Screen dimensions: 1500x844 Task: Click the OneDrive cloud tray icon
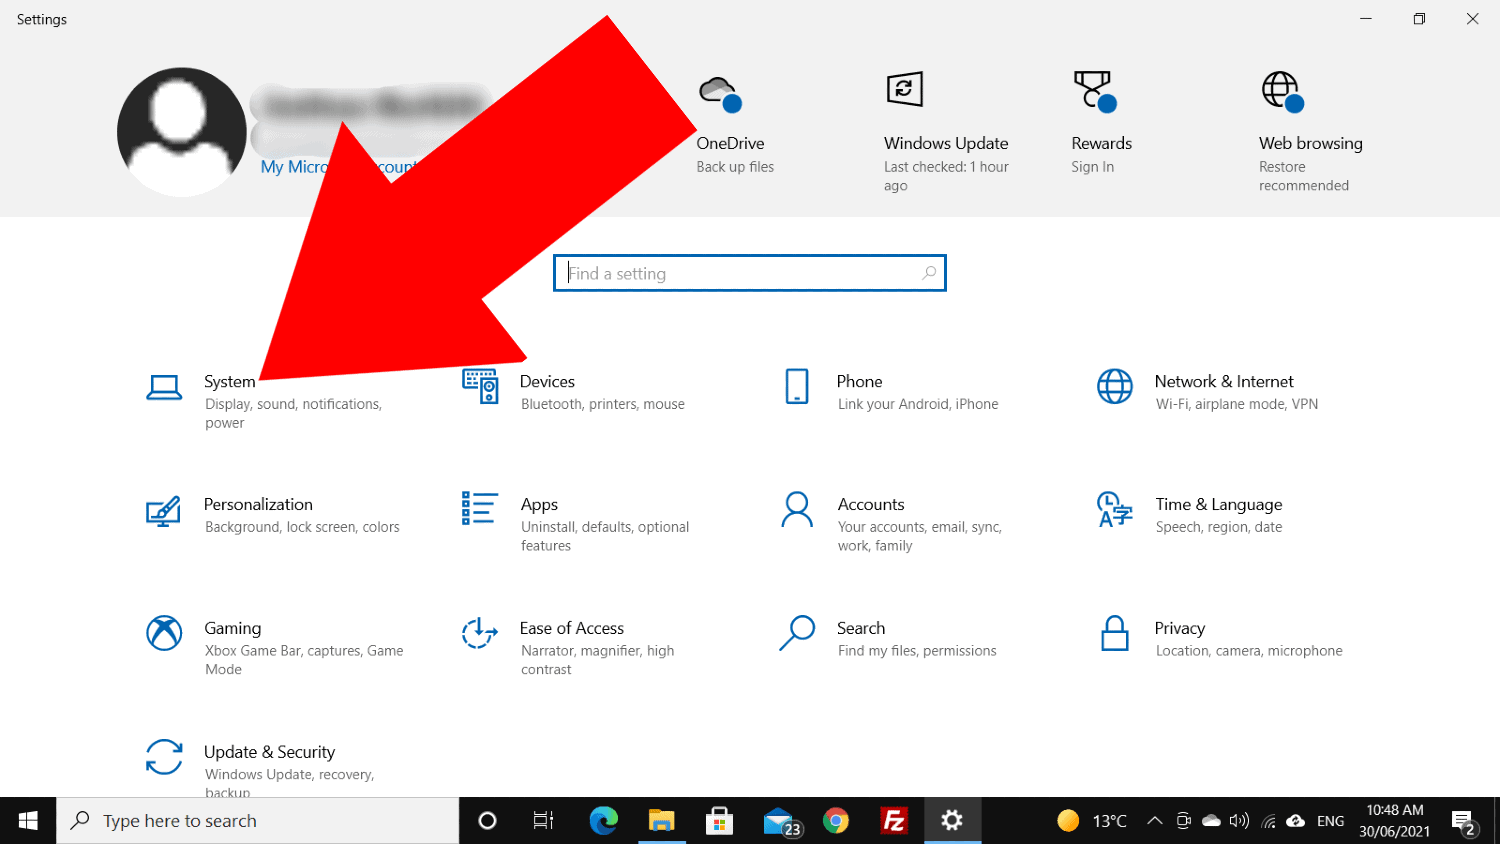click(1211, 821)
